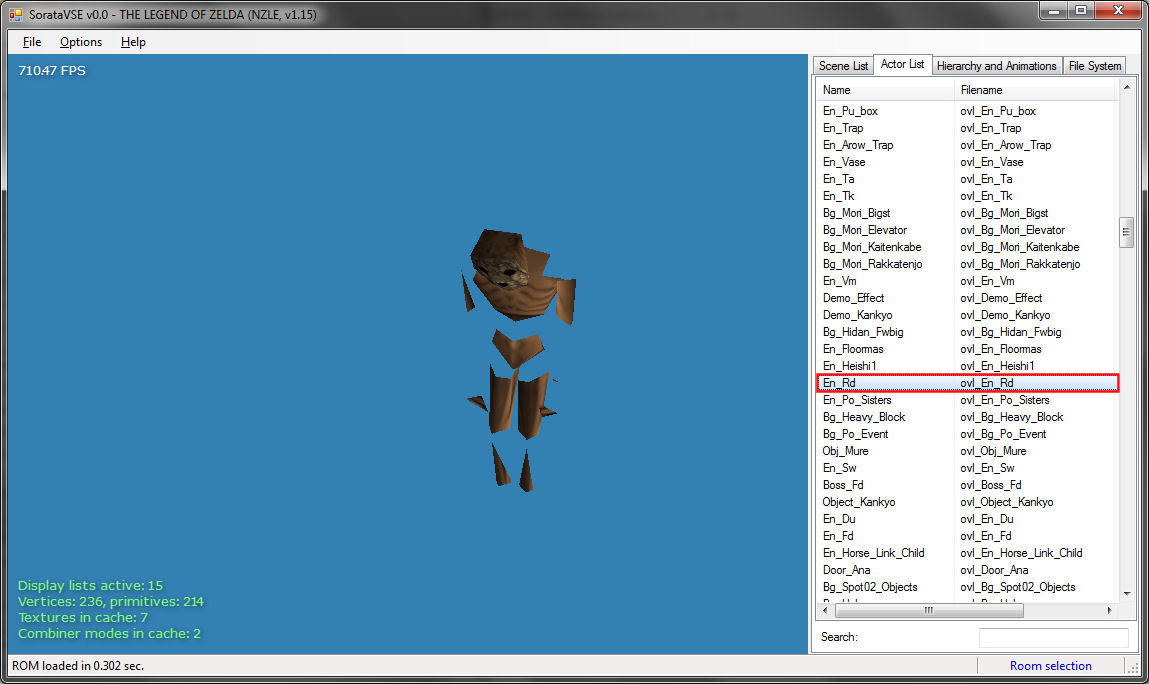Select the highlighted En_Rd actor row

click(967, 383)
